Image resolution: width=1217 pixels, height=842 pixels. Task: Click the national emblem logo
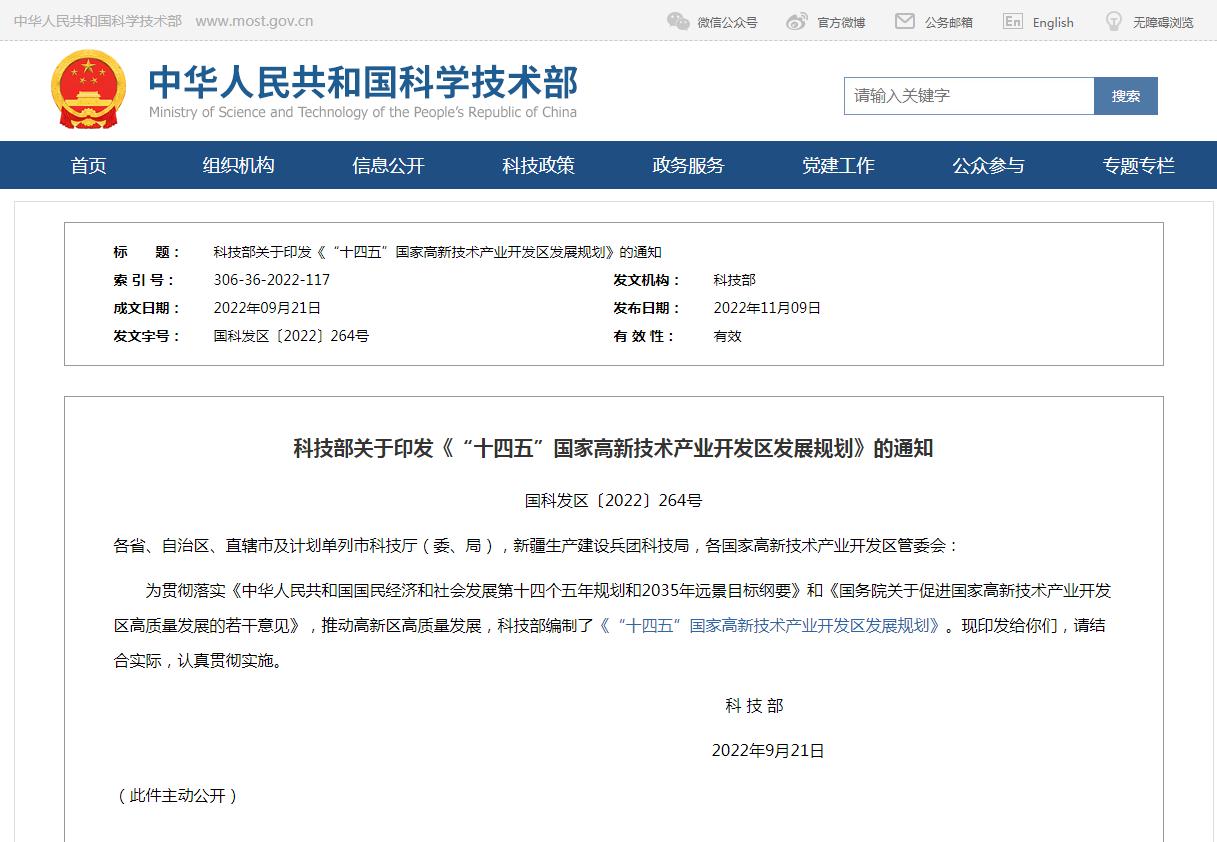click(89, 90)
